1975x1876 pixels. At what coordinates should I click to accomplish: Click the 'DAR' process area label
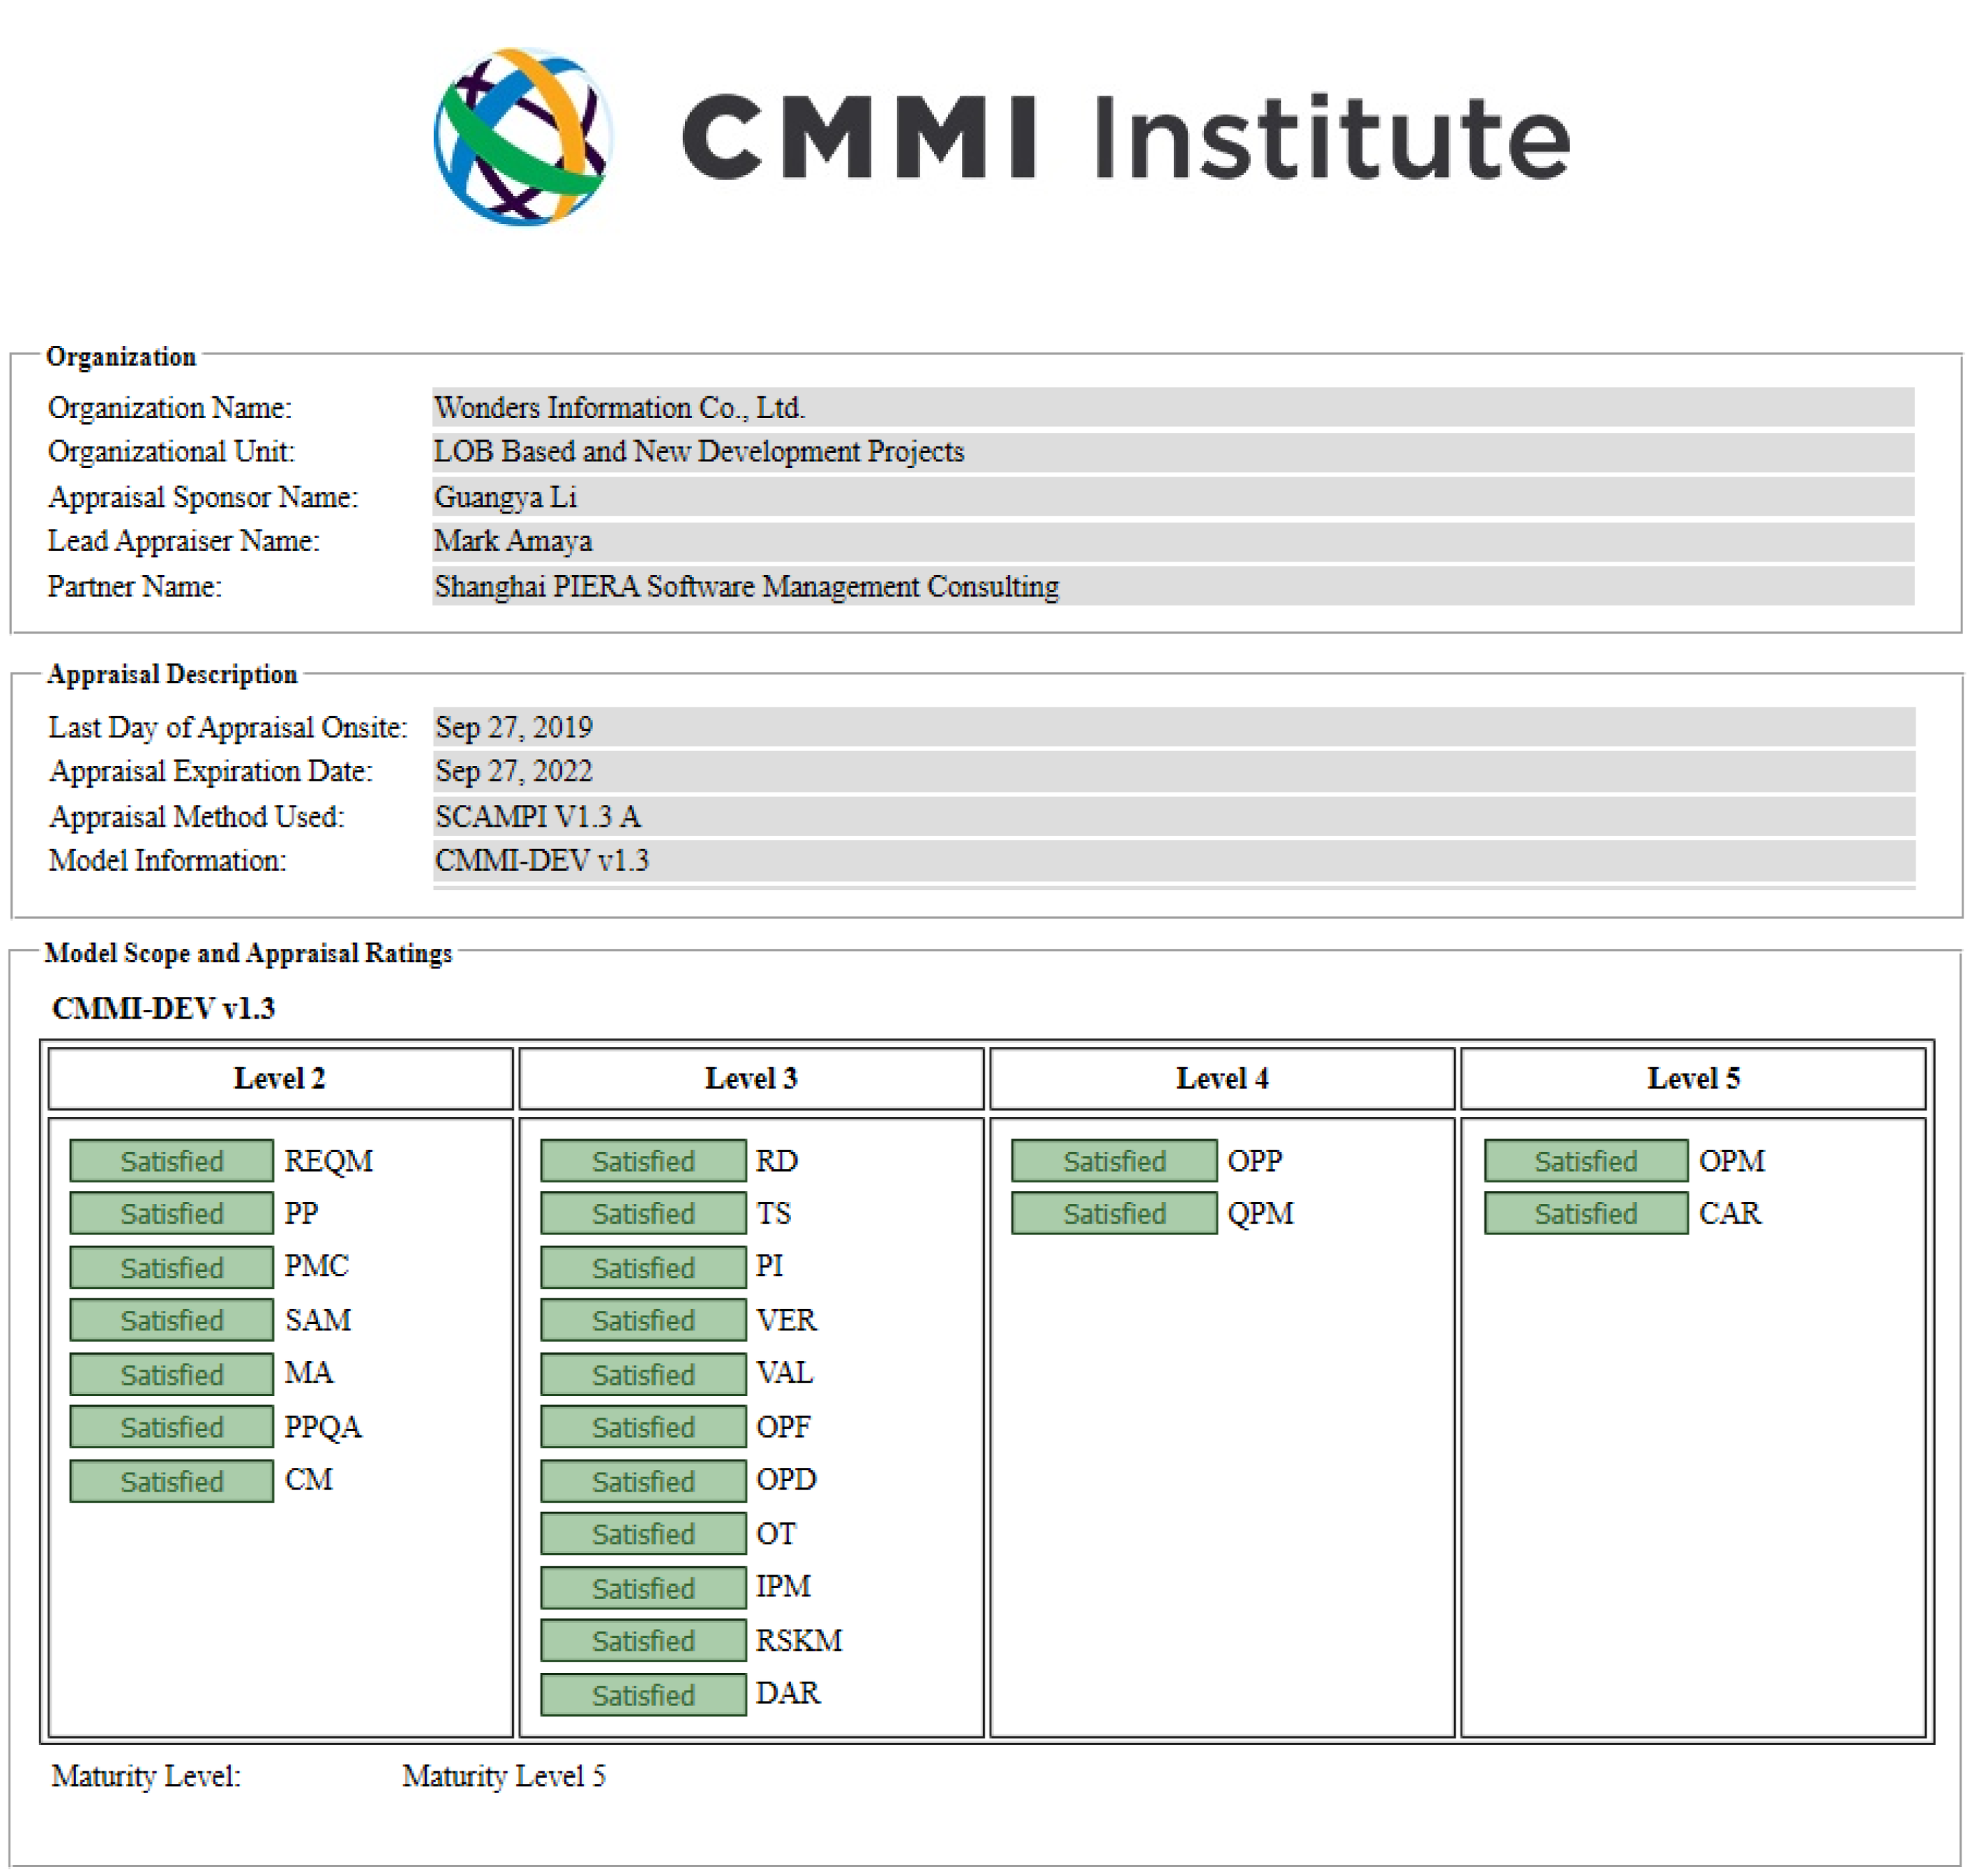tap(788, 1693)
